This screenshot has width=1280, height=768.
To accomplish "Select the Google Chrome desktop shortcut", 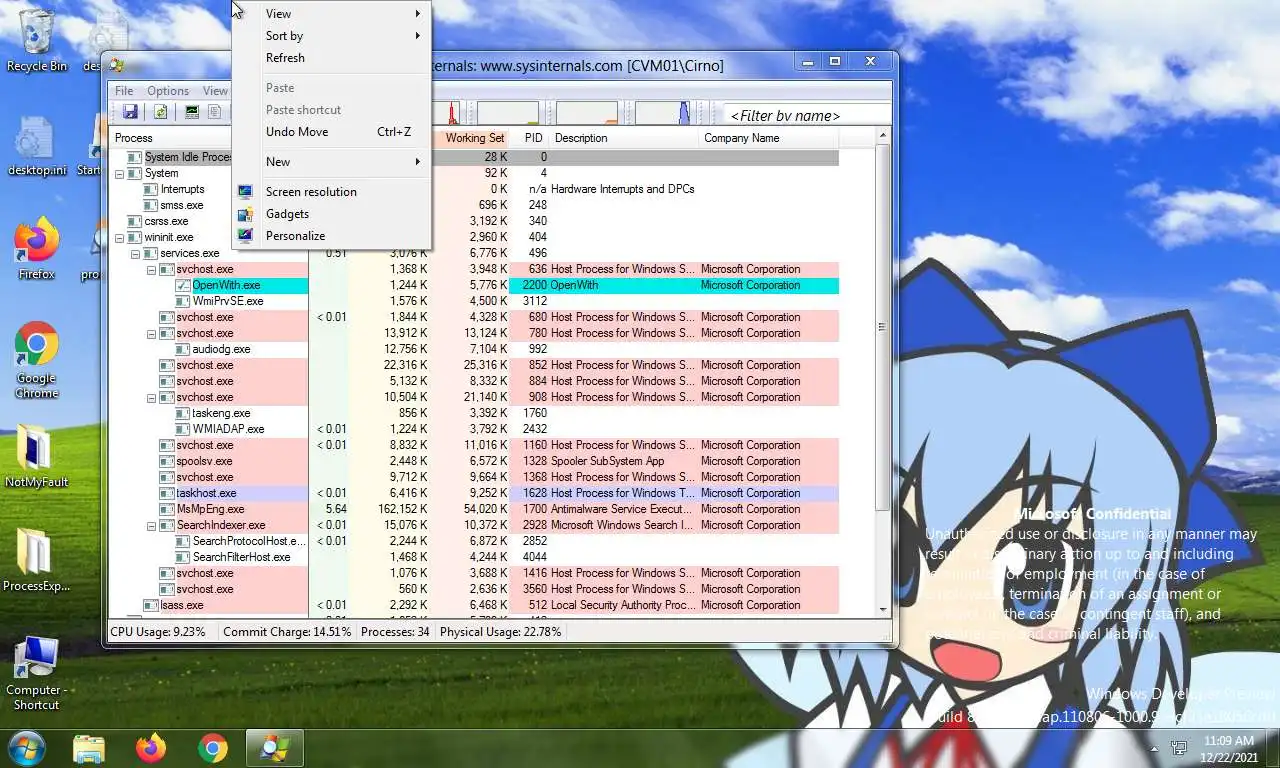I will [37, 360].
